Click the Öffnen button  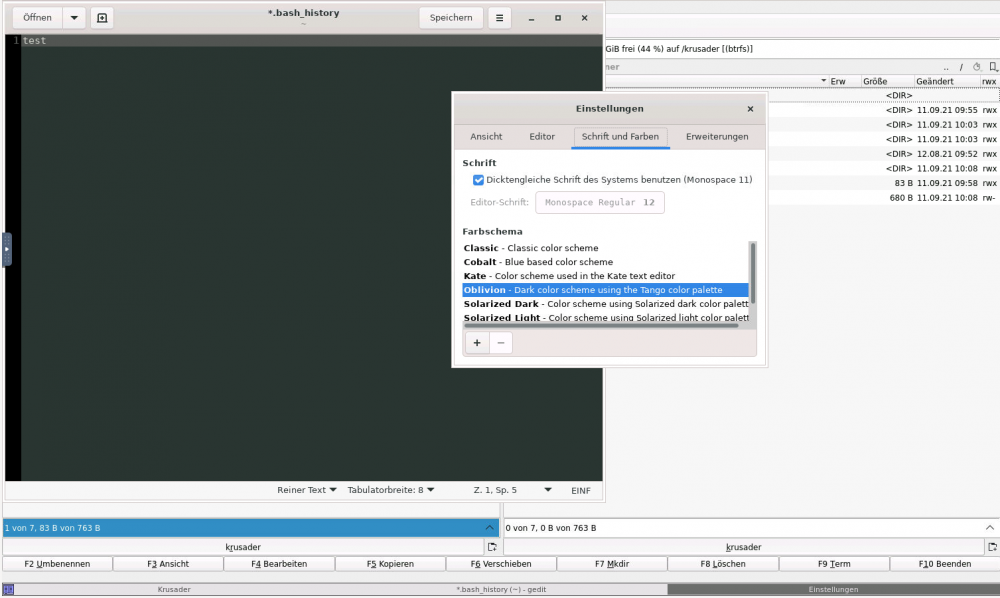(x=38, y=18)
